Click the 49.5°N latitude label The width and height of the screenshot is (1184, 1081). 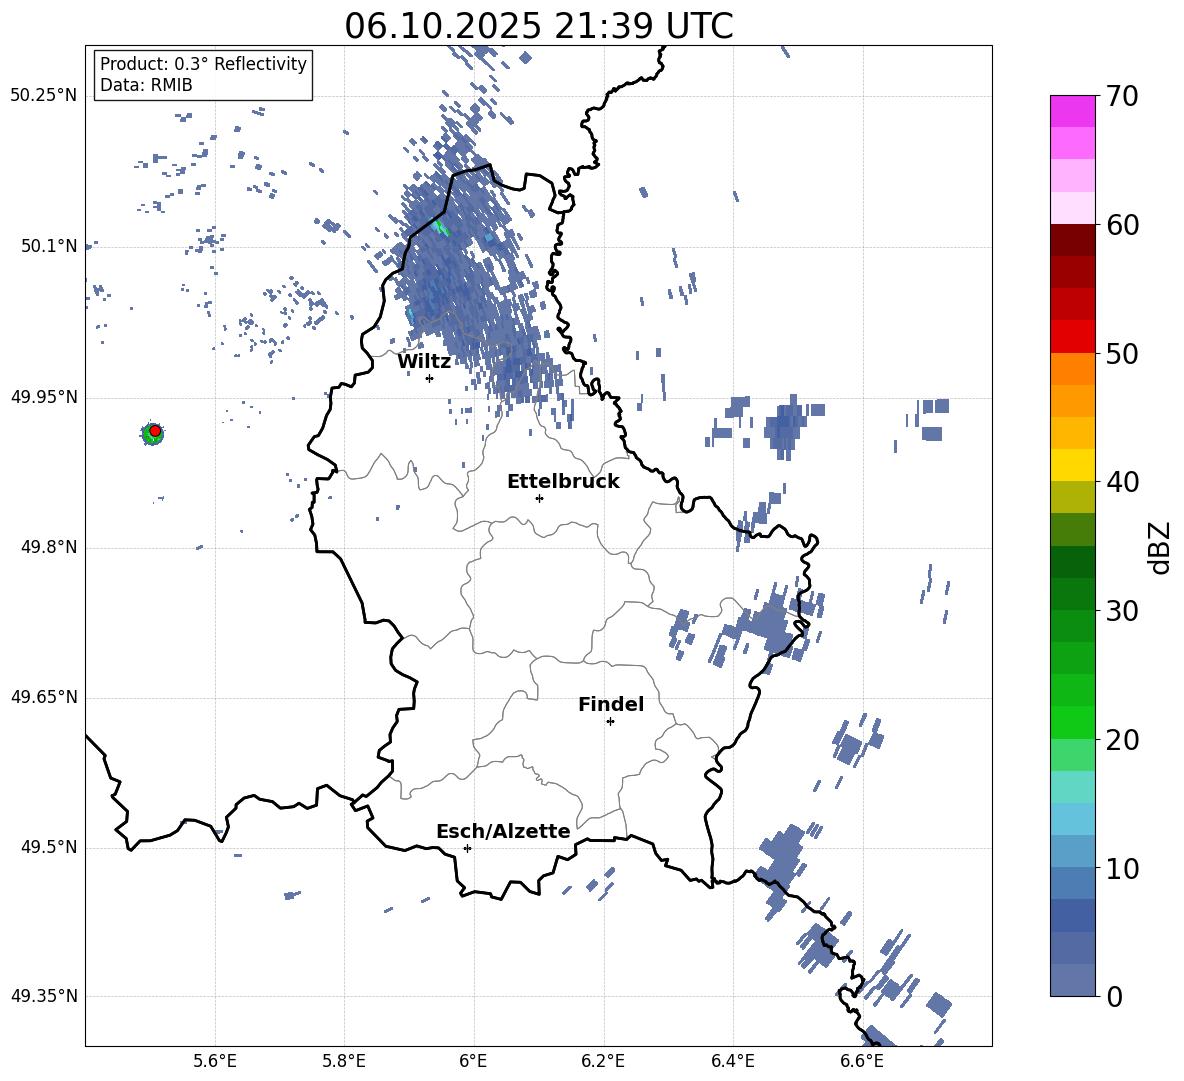[49, 847]
